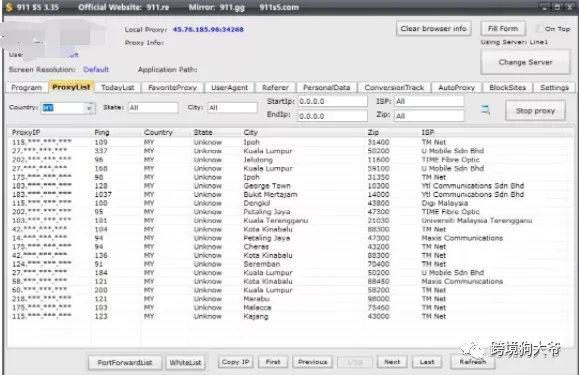Sort by the Ping column header
This screenshot has height=375, width=579.
click(116, 132)
